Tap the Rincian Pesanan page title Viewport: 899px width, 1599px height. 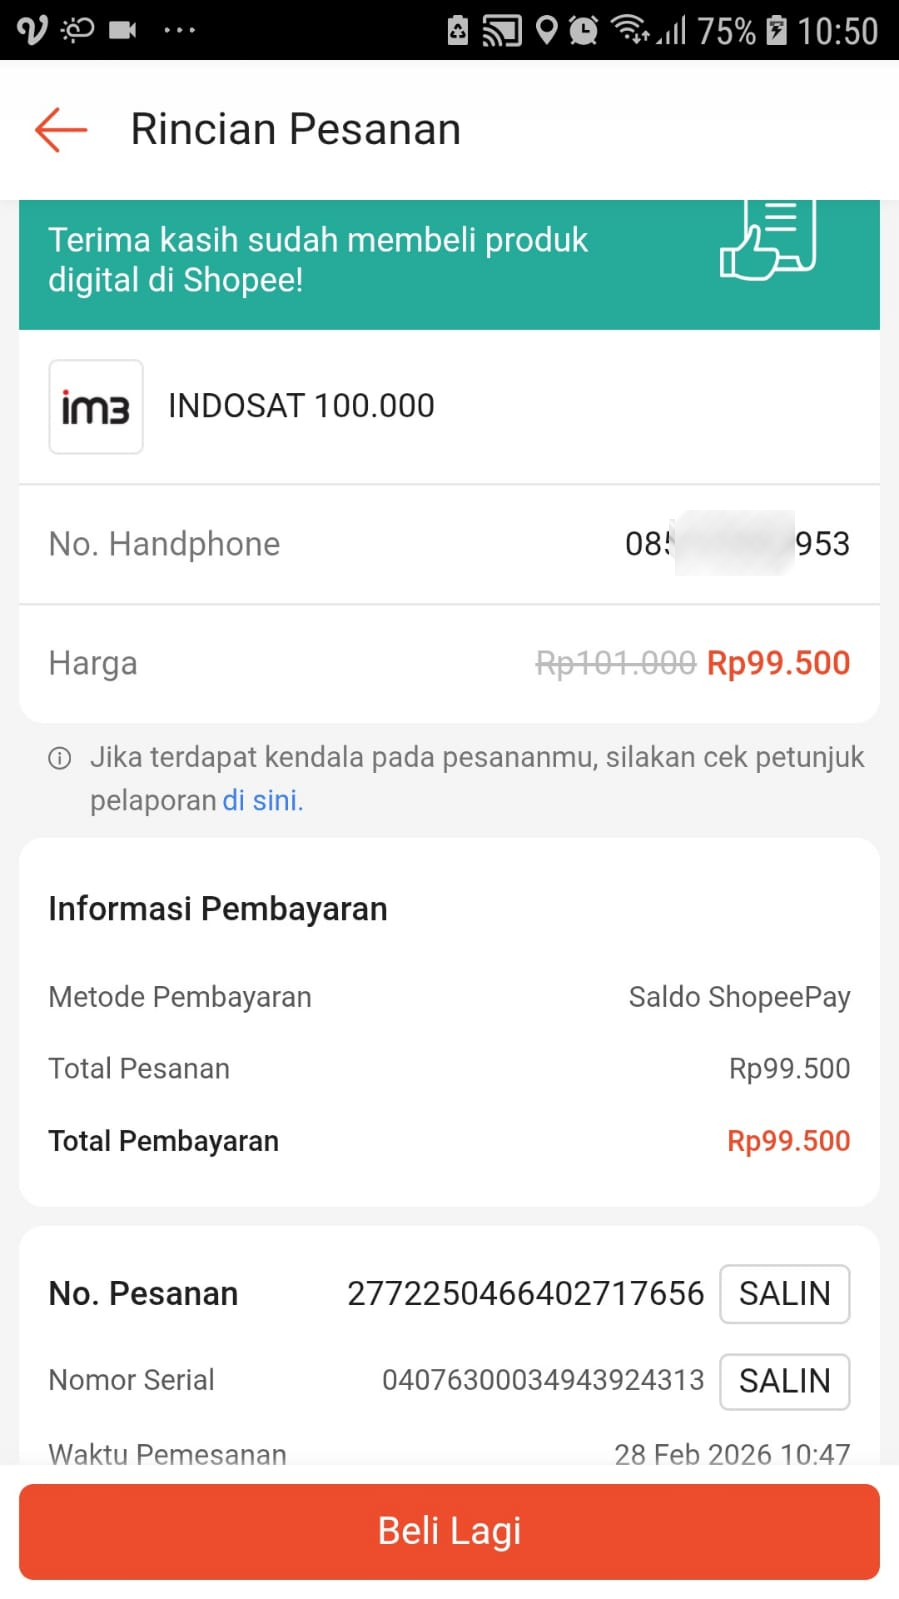(x=295, y=130)
